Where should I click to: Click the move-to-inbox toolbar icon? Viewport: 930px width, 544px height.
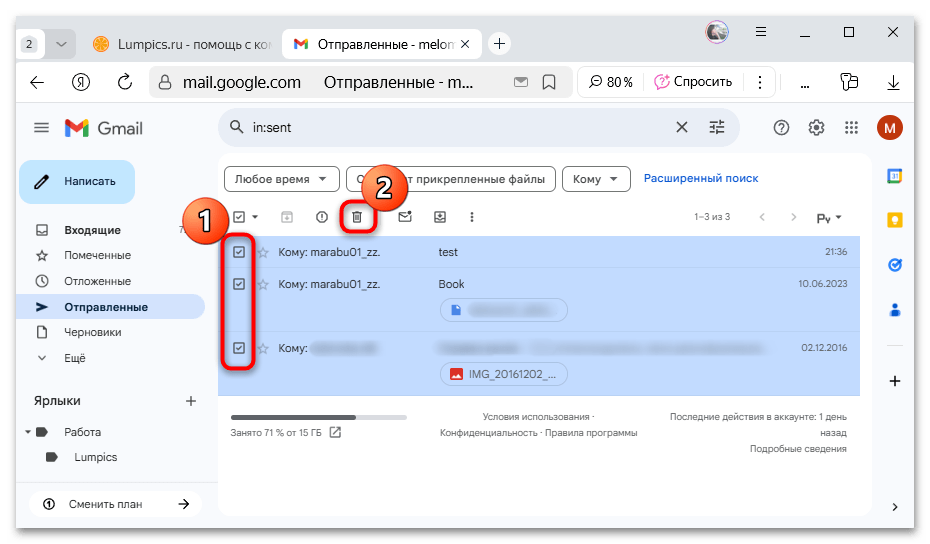(x=440, y=217)
